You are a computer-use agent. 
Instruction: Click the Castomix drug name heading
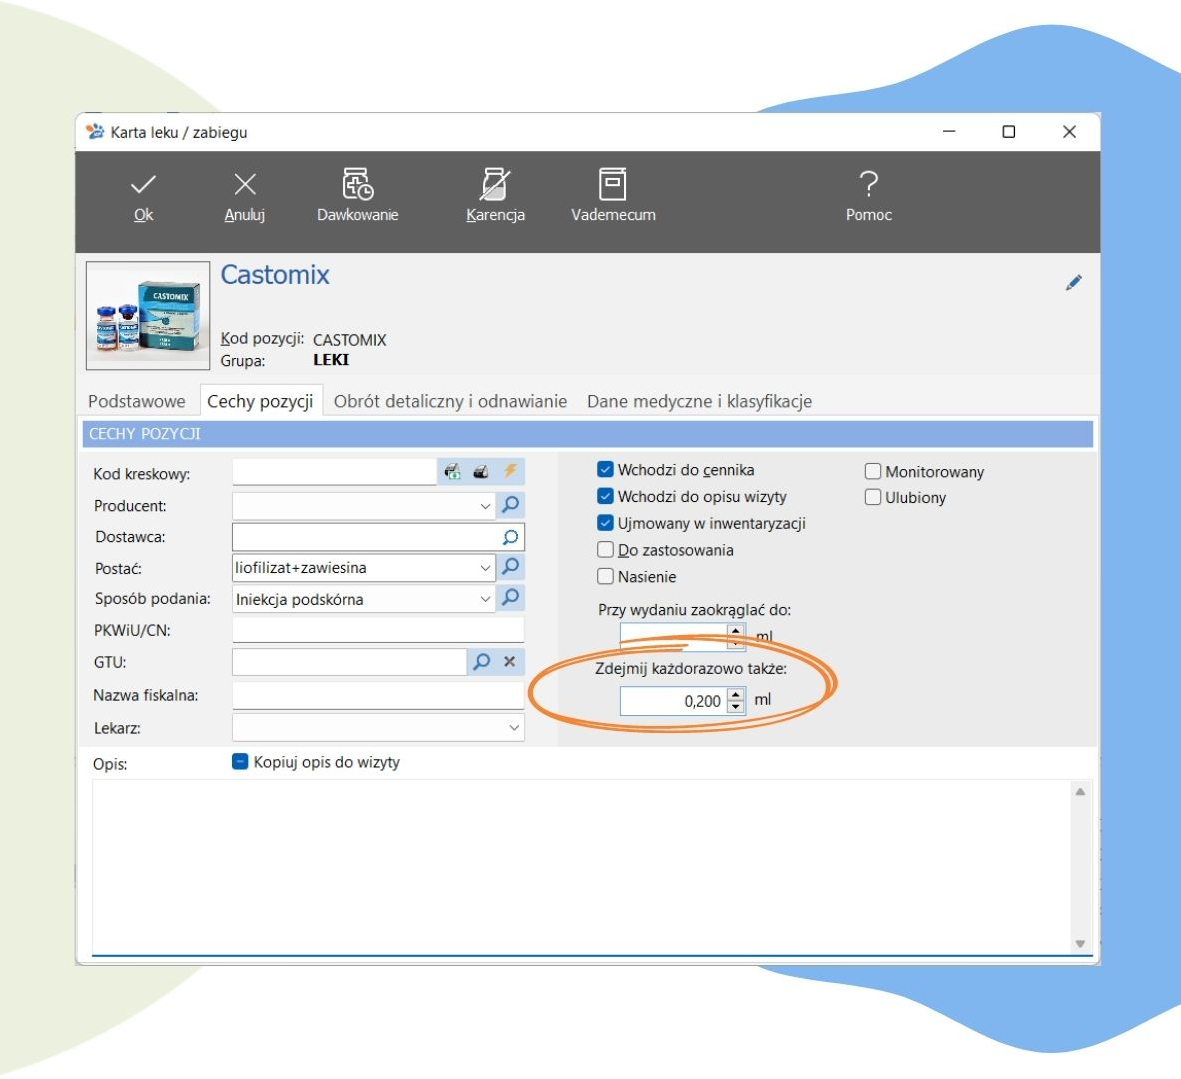coord(275,275)
